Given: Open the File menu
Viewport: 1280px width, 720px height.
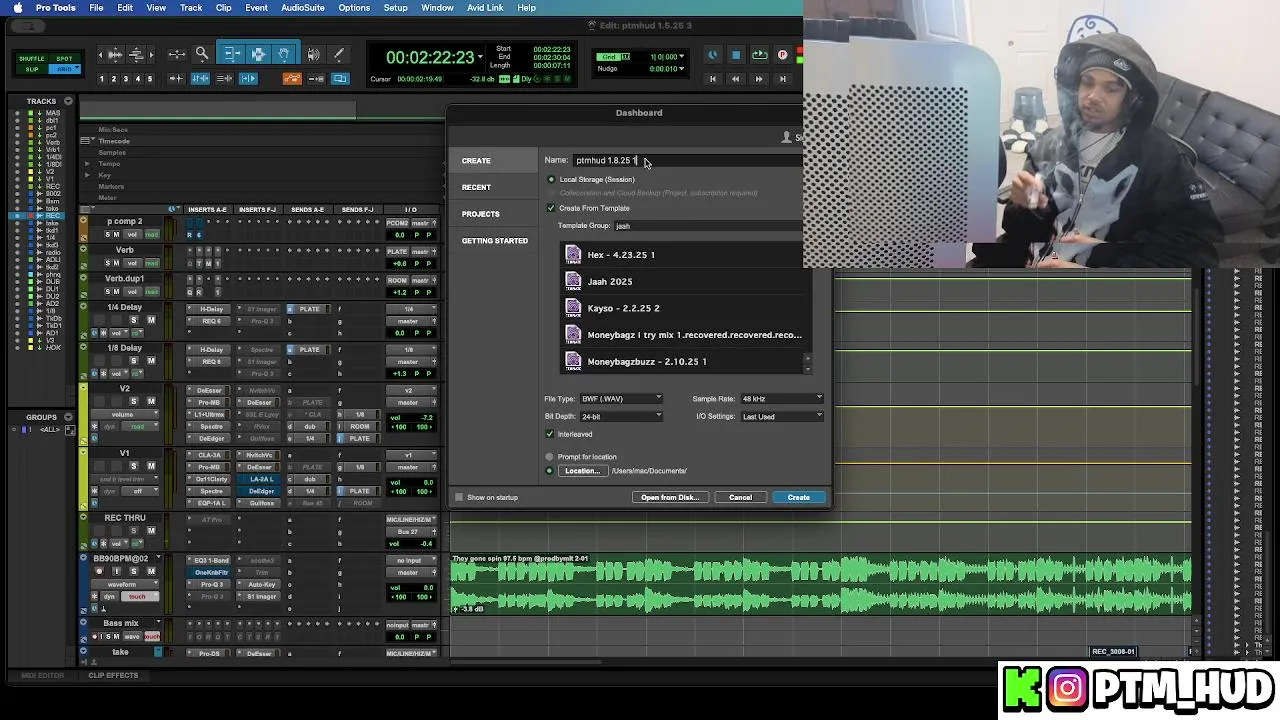Looking at the screenshot, I should click(x=96, y=8).
